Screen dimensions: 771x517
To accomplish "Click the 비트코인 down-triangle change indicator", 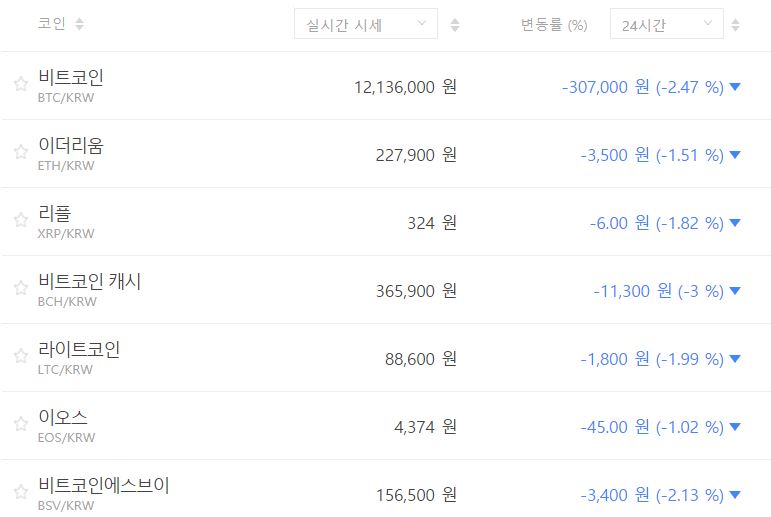I will 735,87.
